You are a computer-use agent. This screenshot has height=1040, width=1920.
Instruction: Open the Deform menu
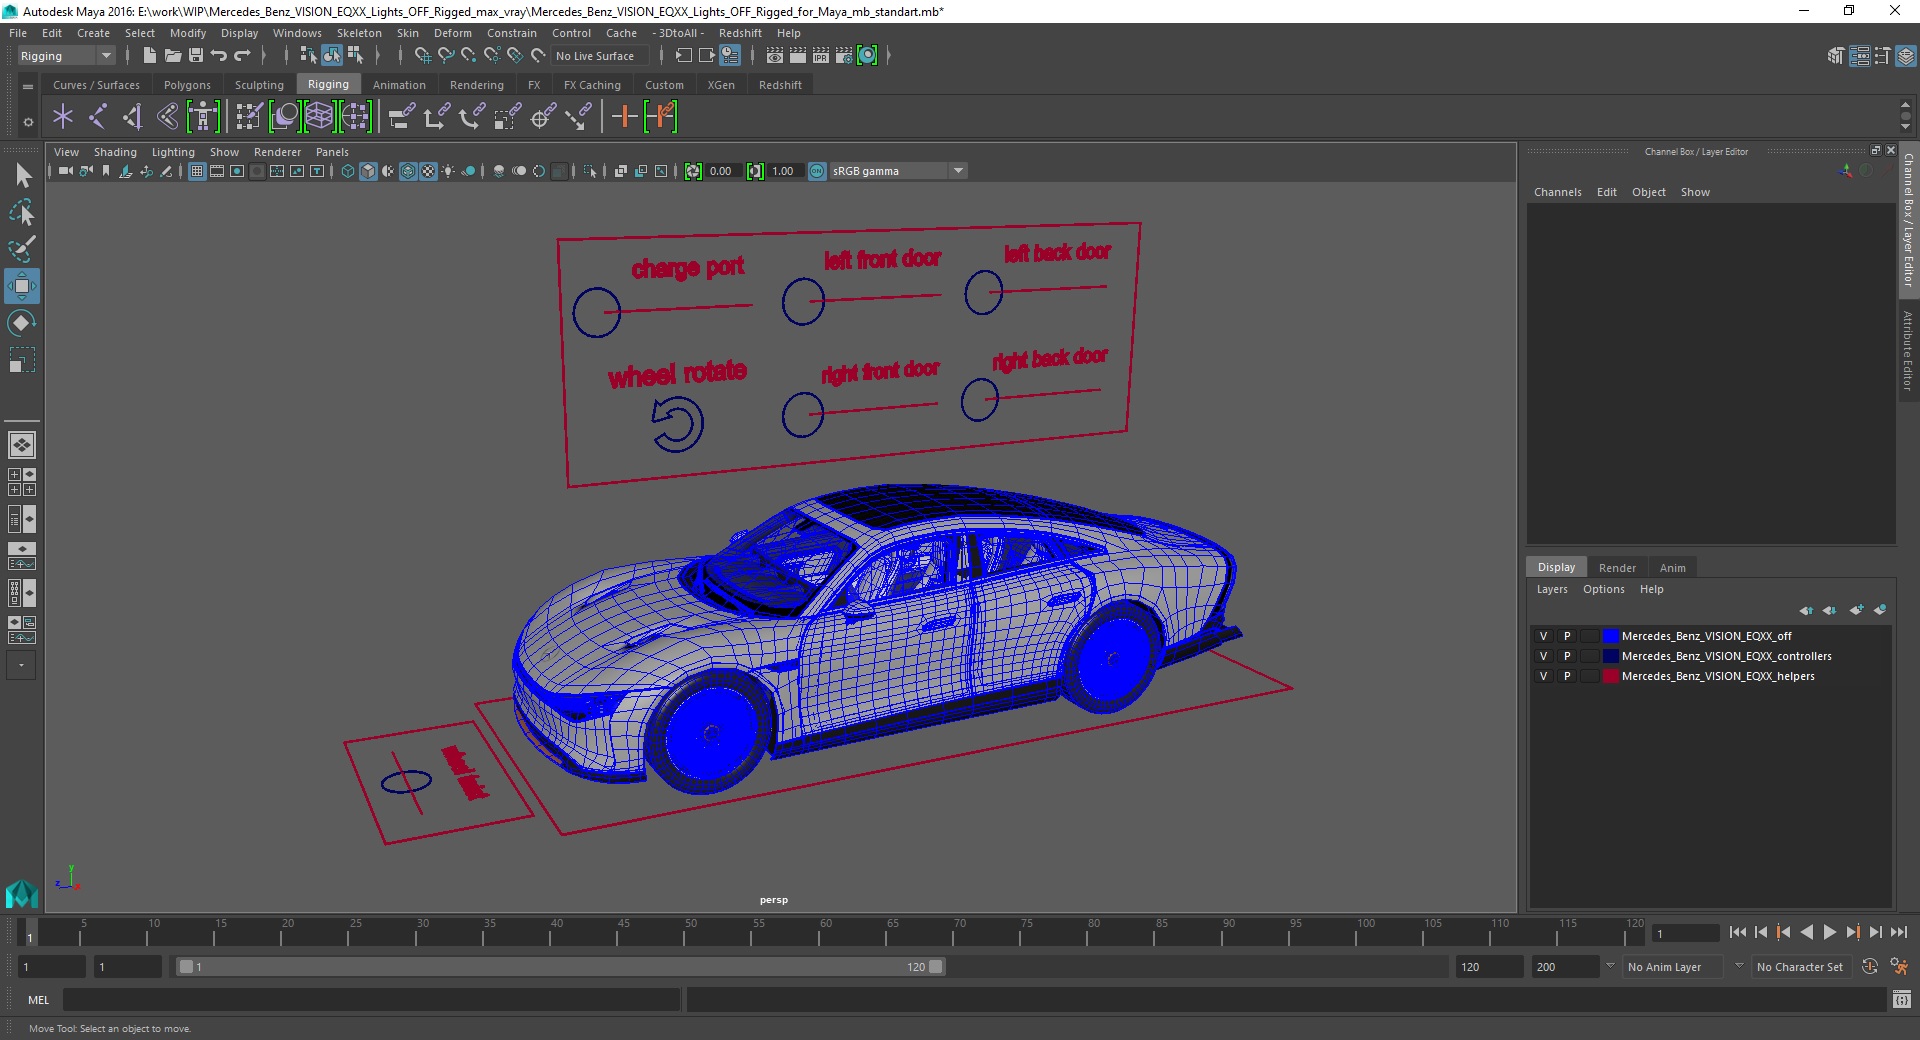click(452, 33)
